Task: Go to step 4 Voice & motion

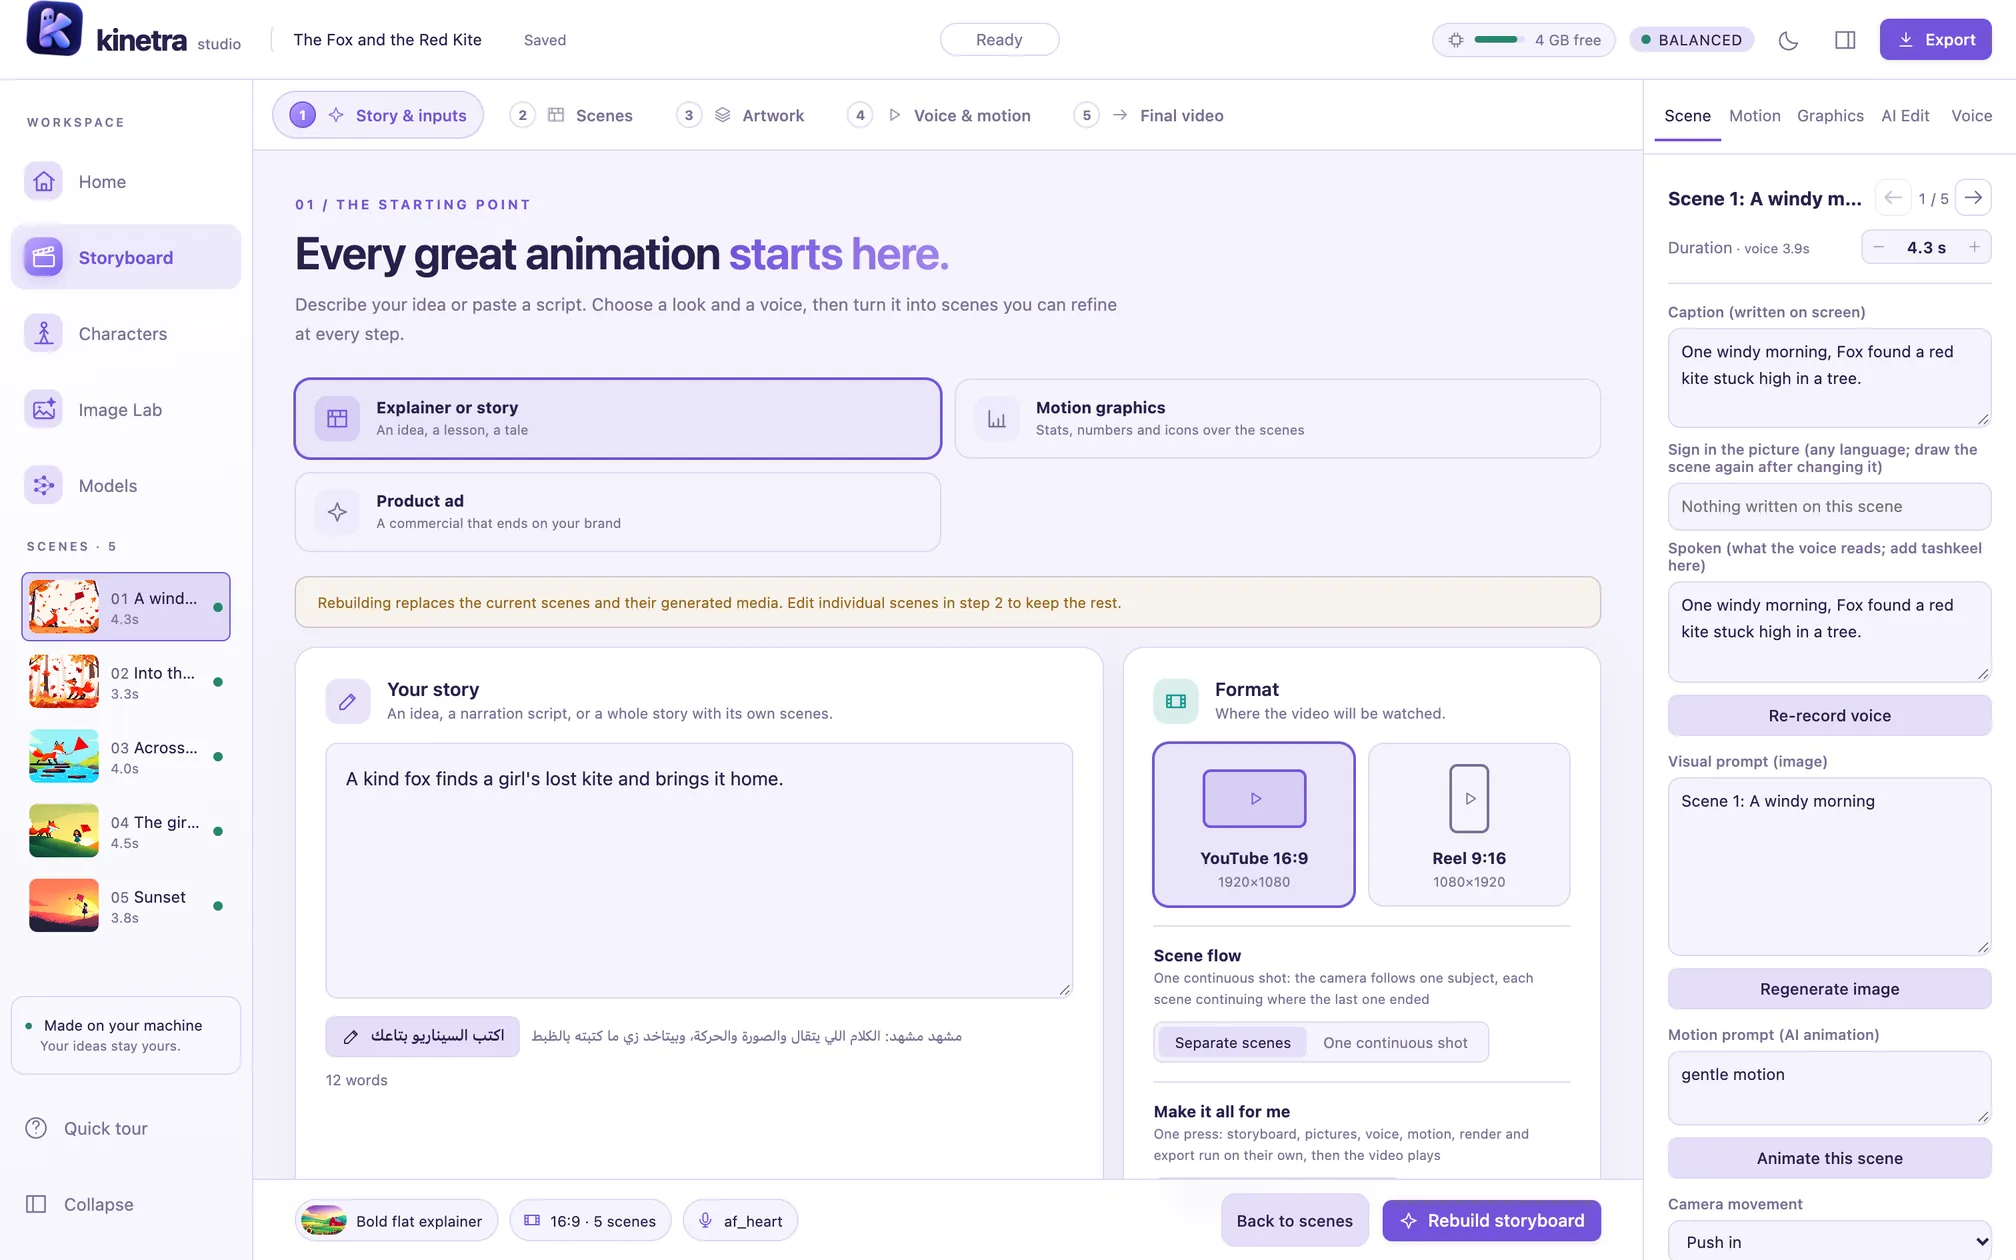Action: click(x=939, y=115)
